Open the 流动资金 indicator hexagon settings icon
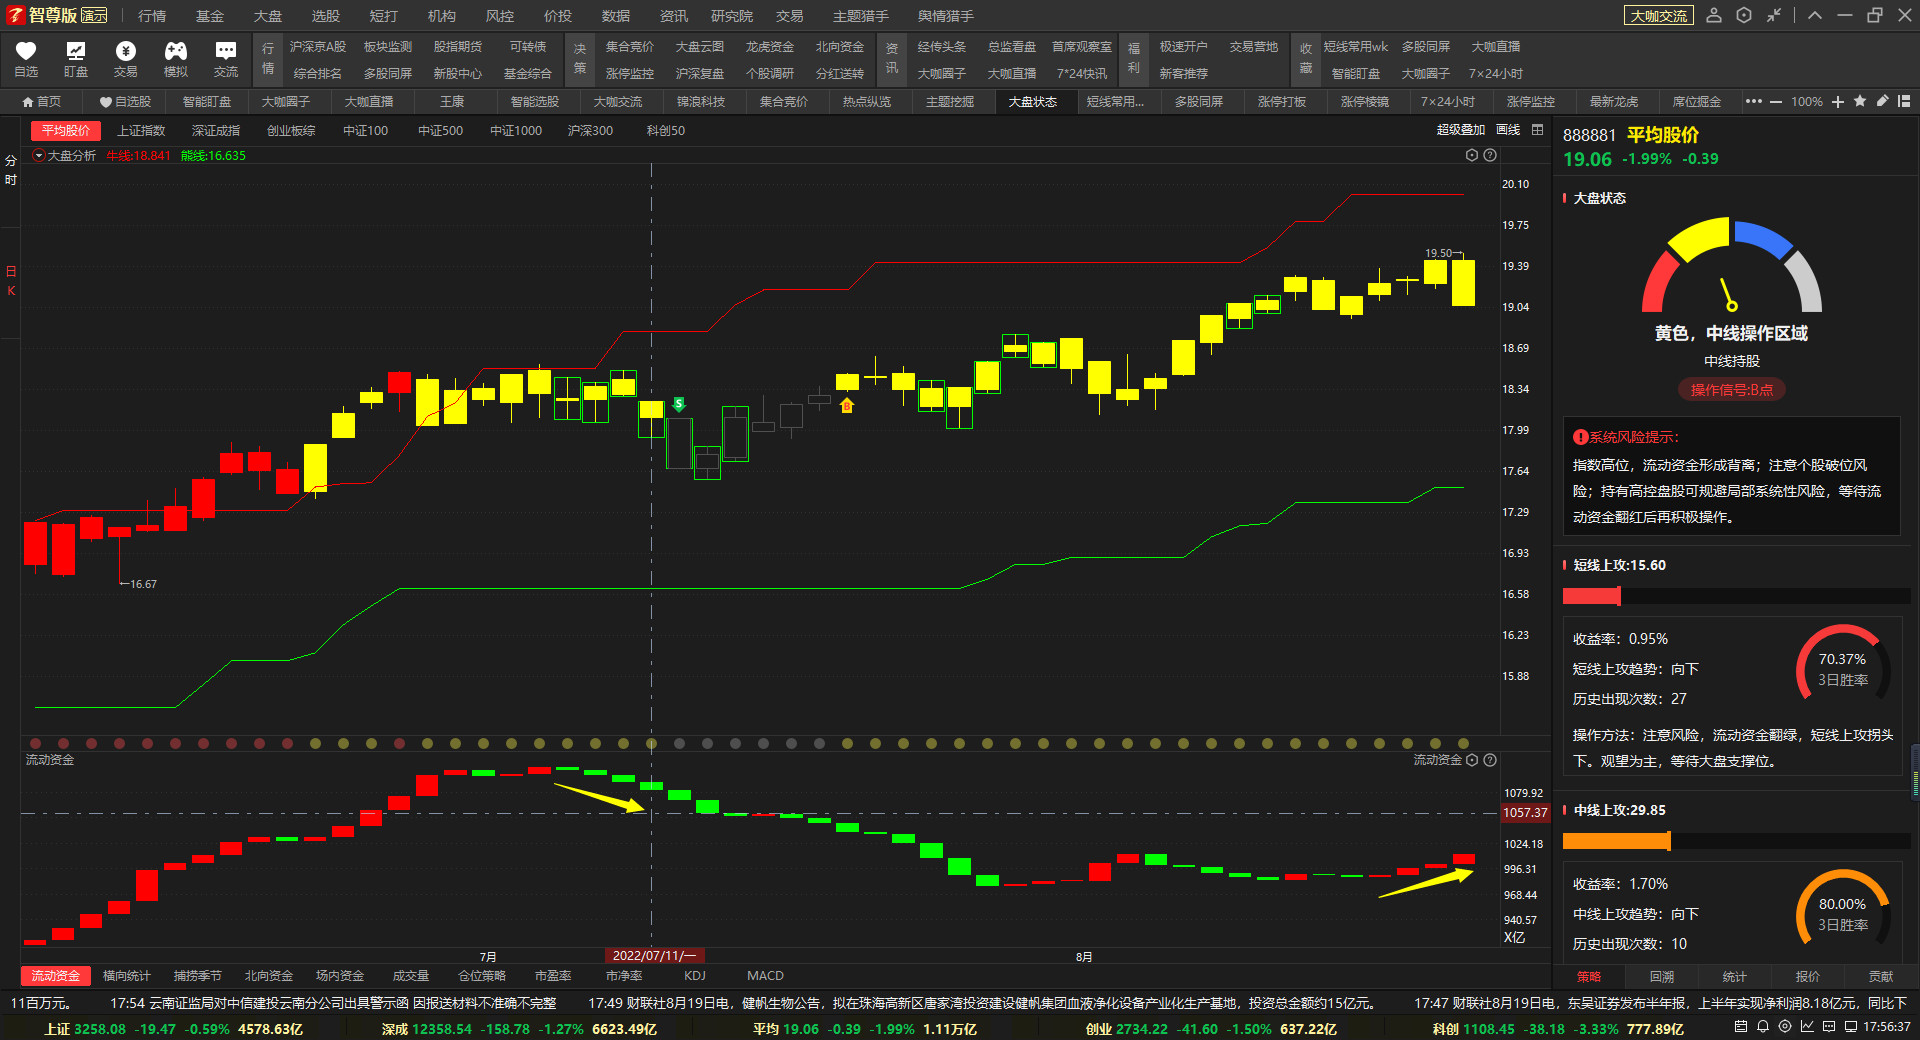The image size is (1920, 1040). [1472, 760]
